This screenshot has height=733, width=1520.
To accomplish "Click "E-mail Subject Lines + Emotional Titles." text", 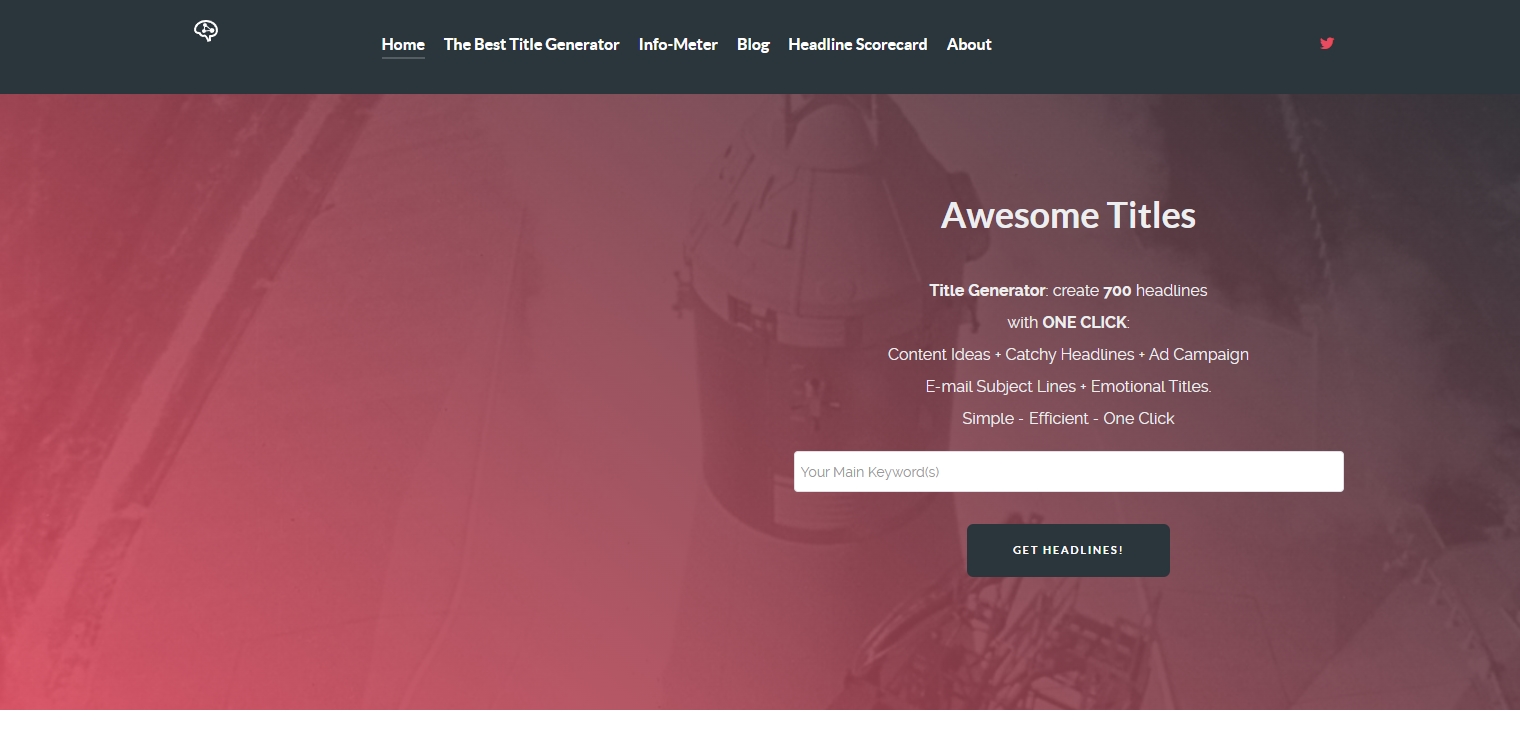I will coord(1068,387).
